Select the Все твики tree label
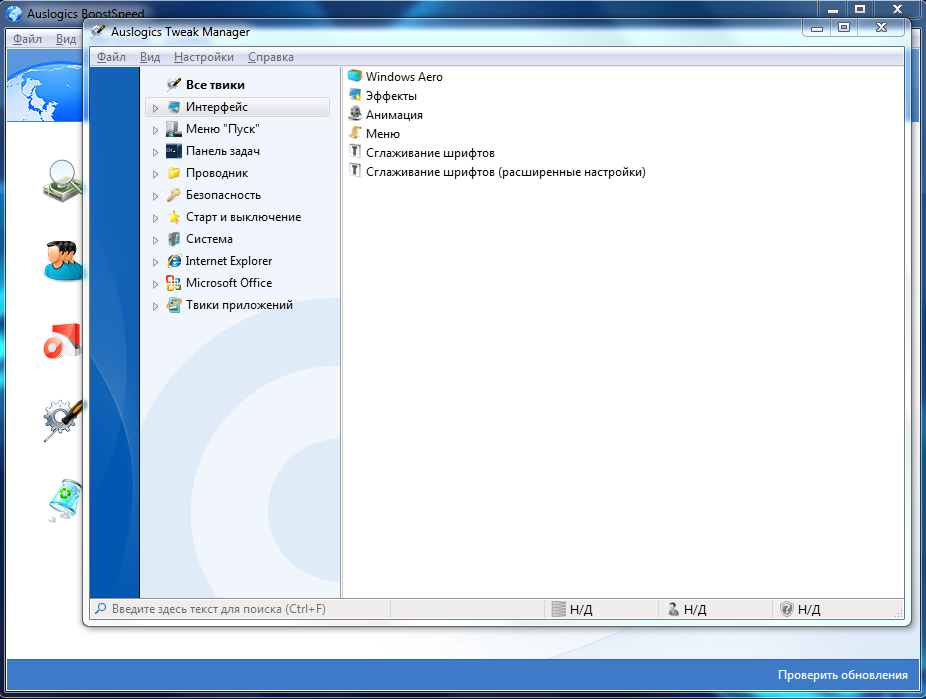 click(215, 84)
